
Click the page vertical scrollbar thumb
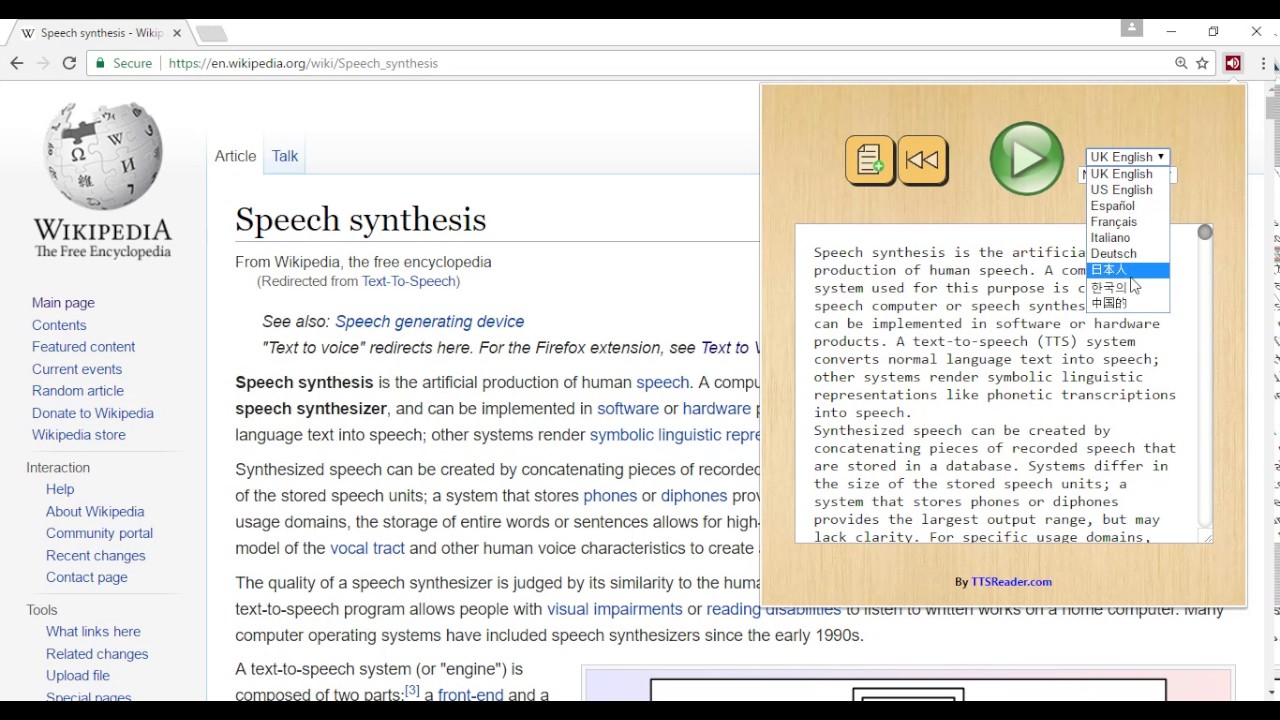[x=1272, y=107]
